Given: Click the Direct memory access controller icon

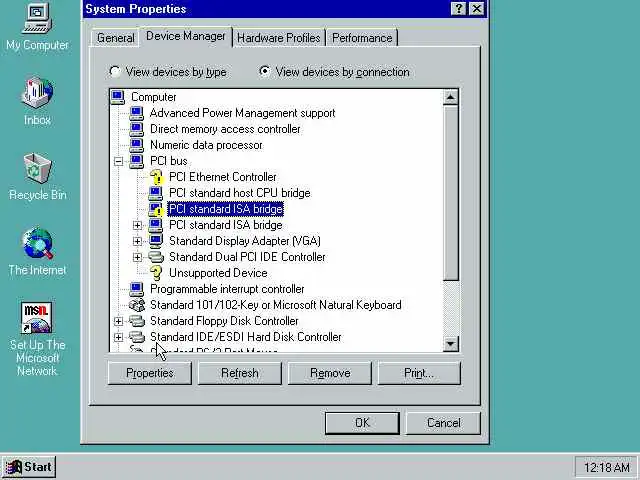Looking at the screenshot, I should (x=136, y=129).
